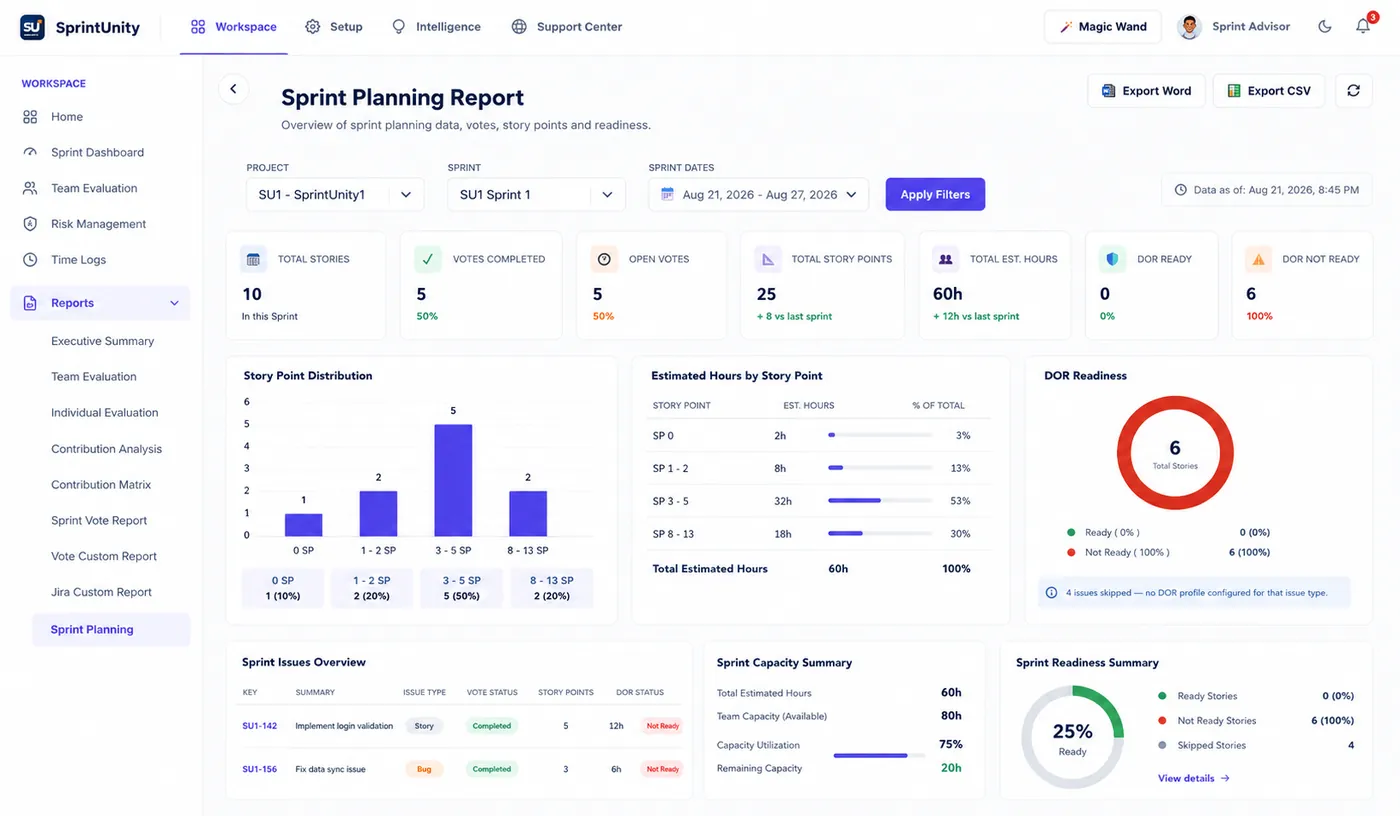Switch to the Setup tab
Image resolution: width=1400 pixels, height=816 pixels.
coord(334,27)
